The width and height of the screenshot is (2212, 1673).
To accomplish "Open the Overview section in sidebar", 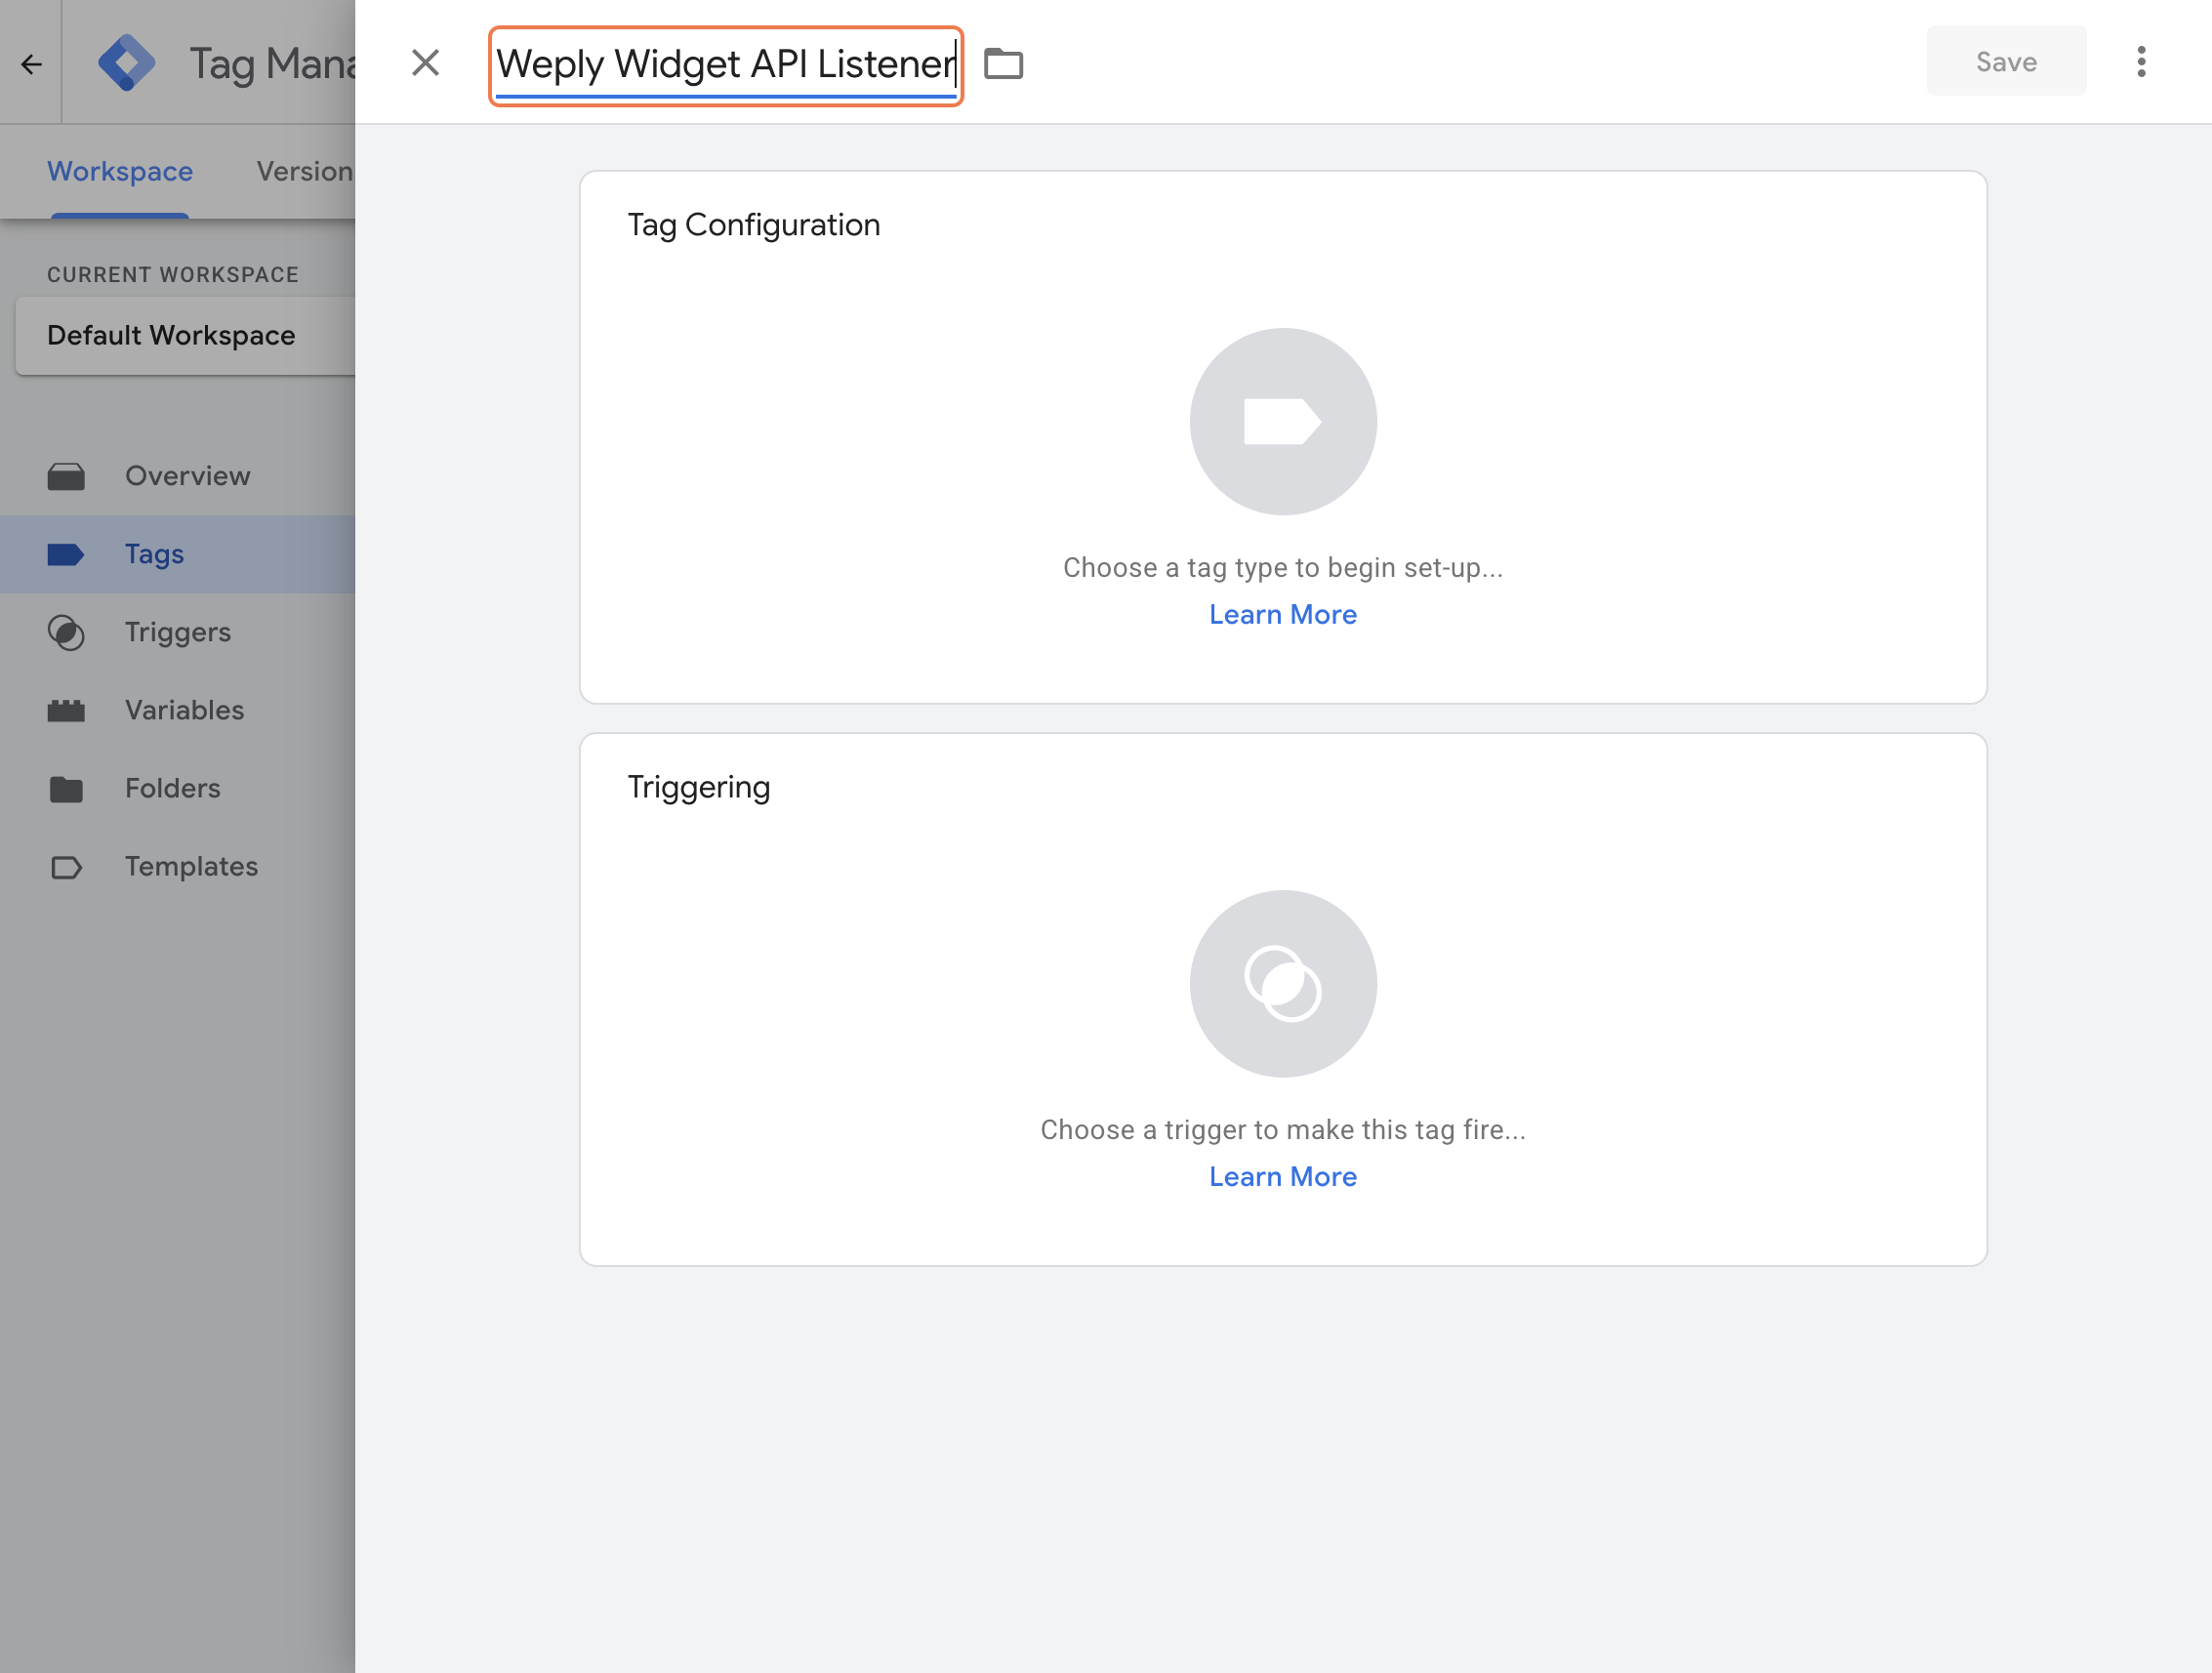I will (x=187, y=475).
